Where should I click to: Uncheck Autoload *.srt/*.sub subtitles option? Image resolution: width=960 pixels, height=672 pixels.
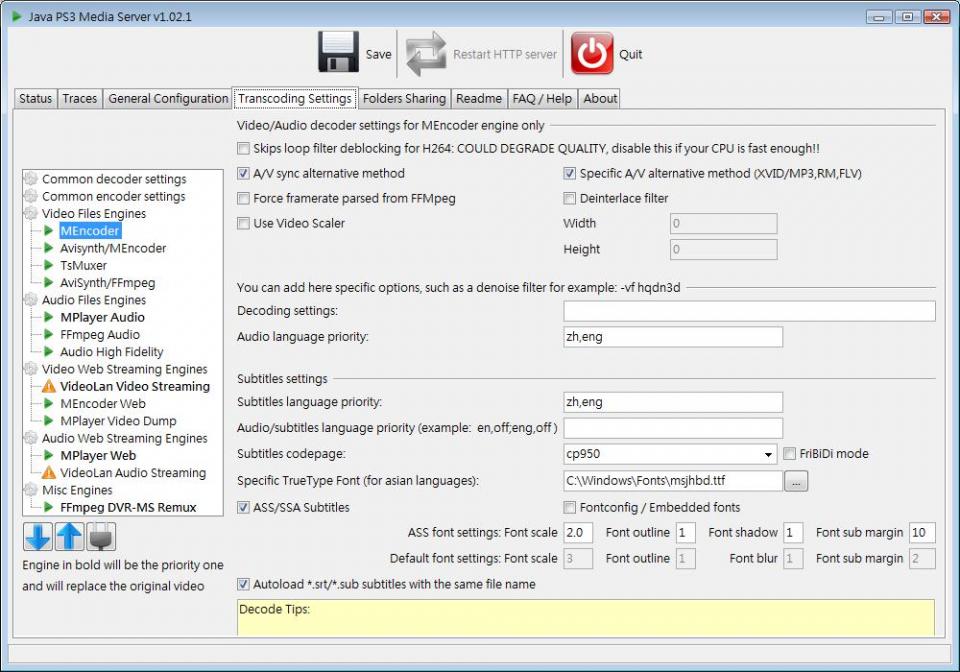pos(244,584)
